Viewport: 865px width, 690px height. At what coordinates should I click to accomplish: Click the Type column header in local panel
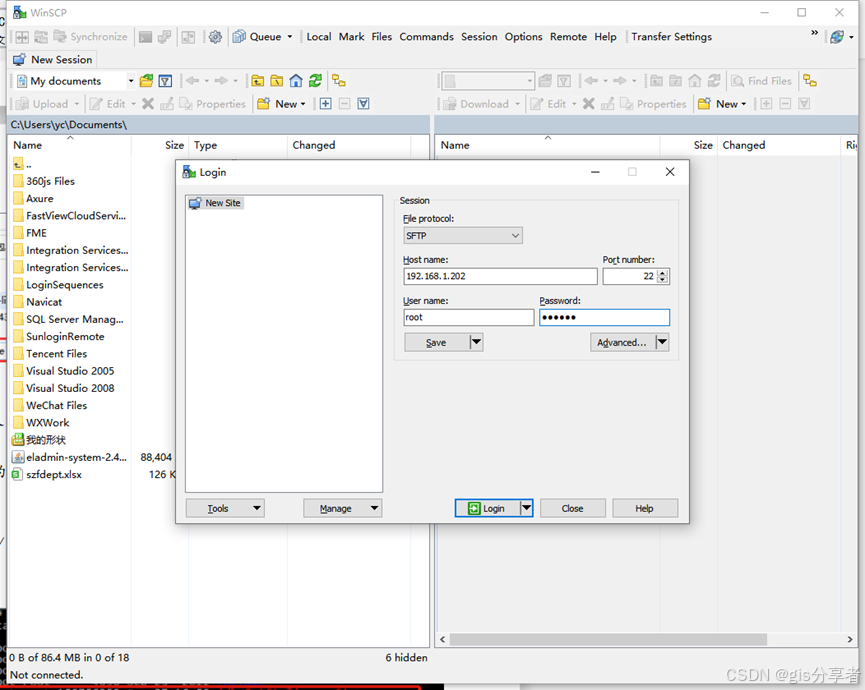(238, 145)
